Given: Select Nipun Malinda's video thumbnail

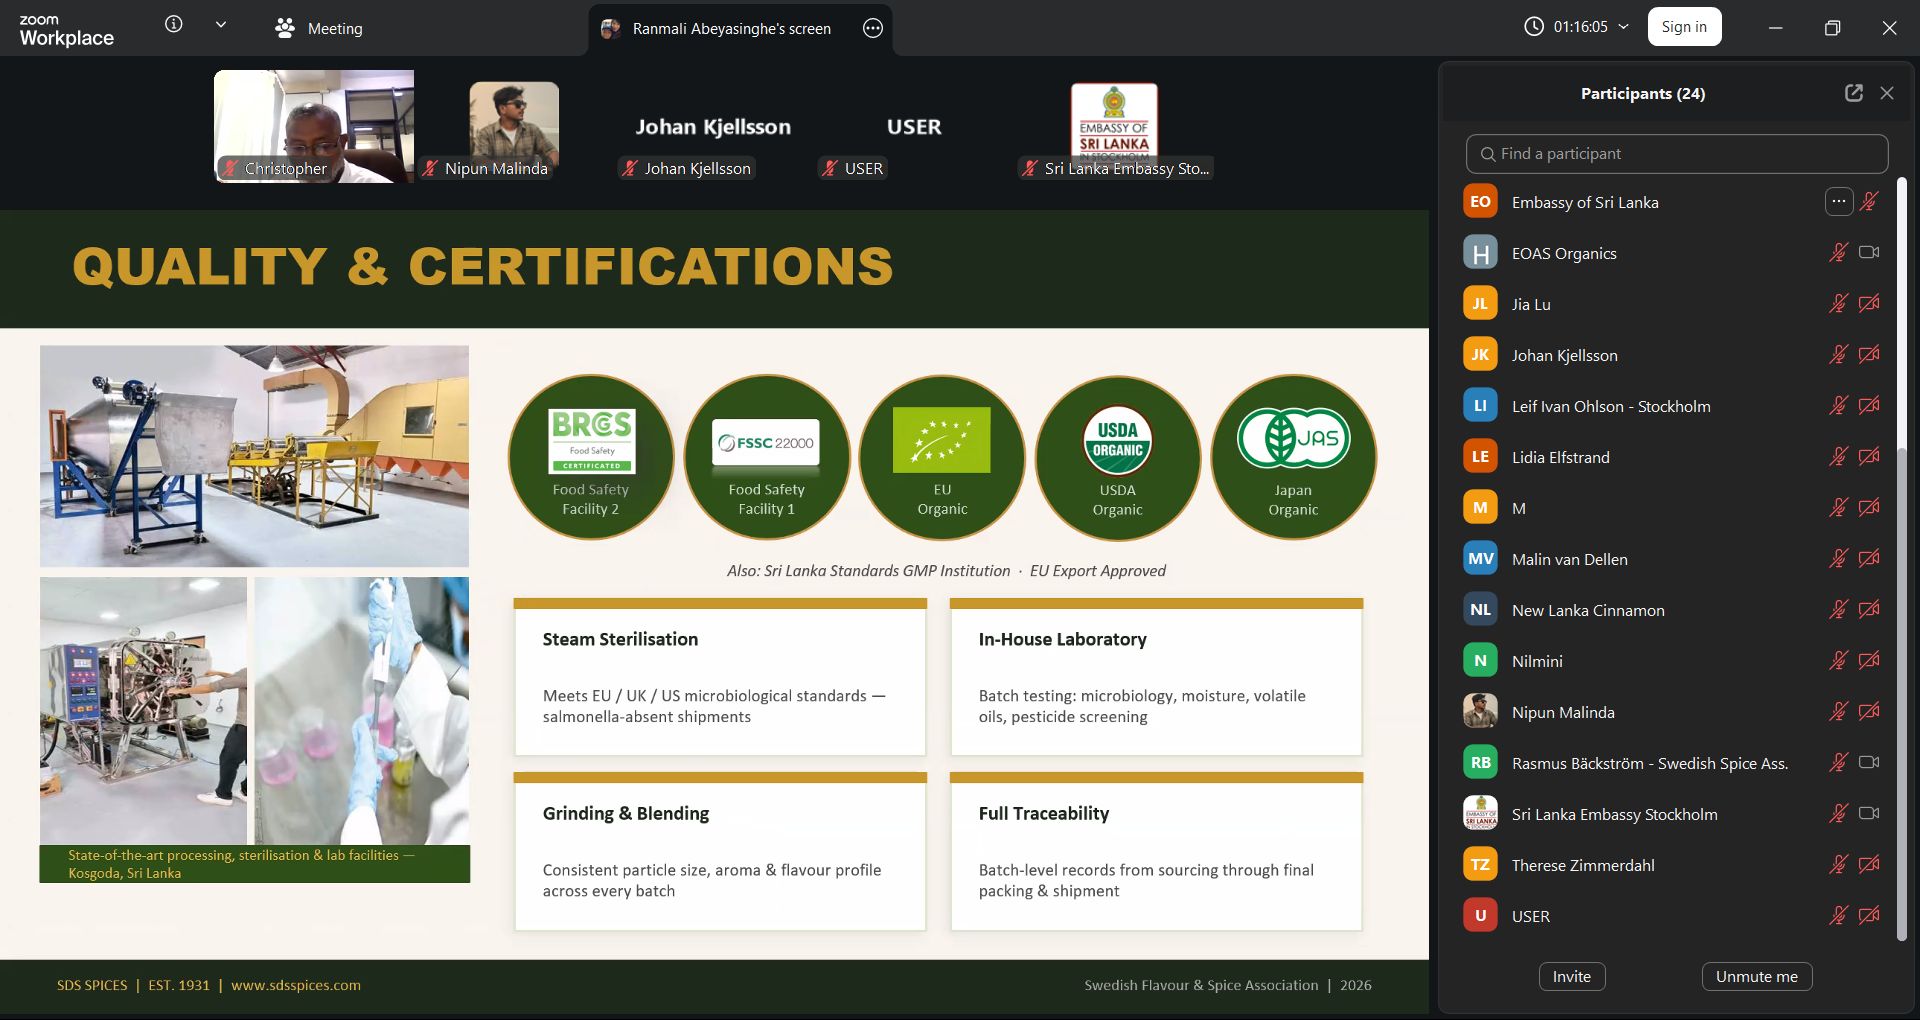Looking at the screenshot, I should 514,126.
